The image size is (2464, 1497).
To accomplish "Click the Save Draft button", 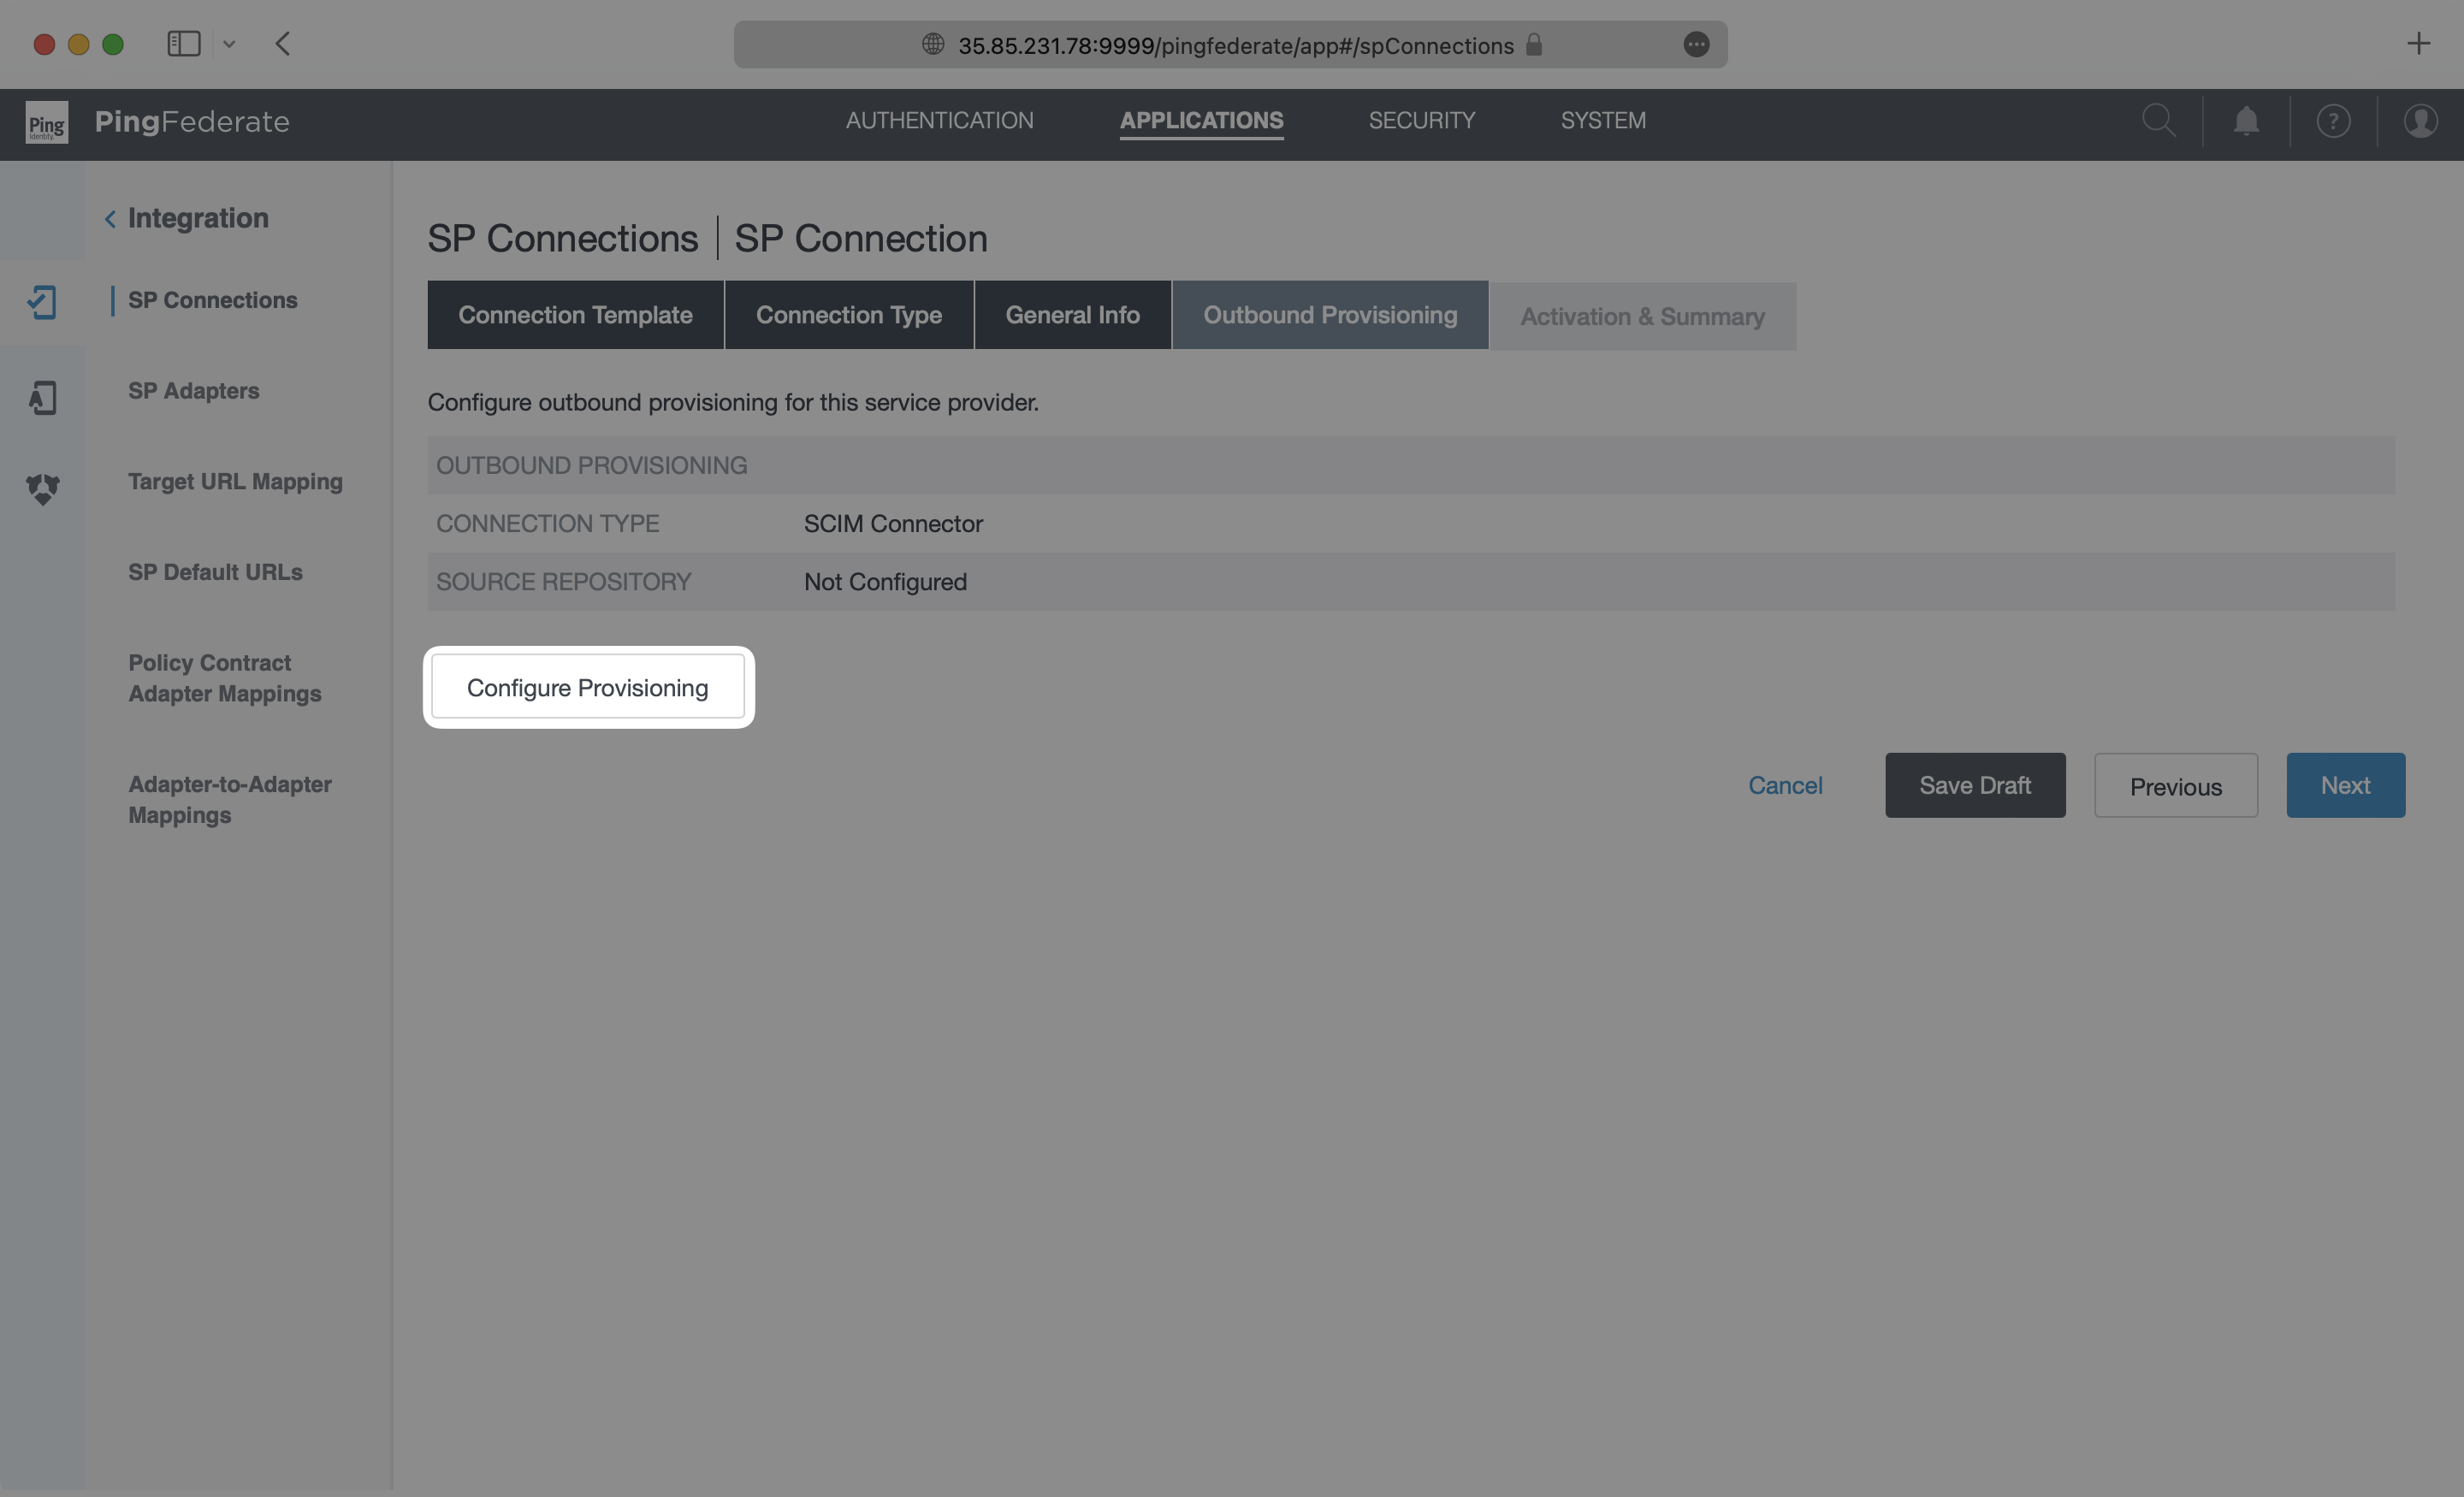I will pyautogui.click(x=1975, y=785).
